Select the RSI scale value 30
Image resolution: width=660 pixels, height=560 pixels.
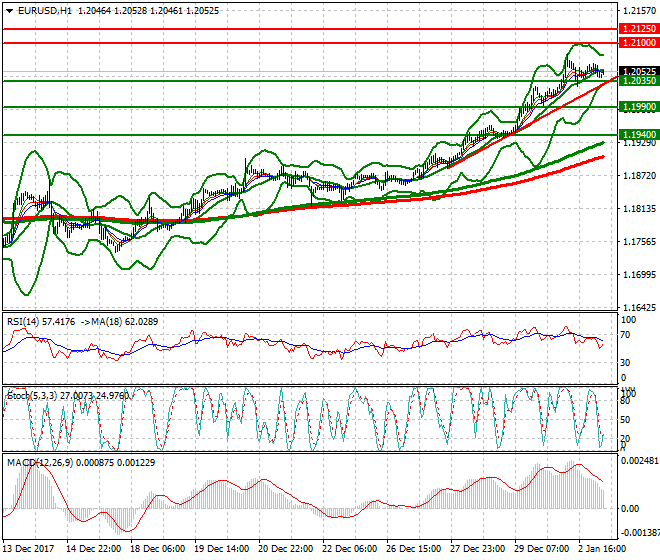[625, 363]
